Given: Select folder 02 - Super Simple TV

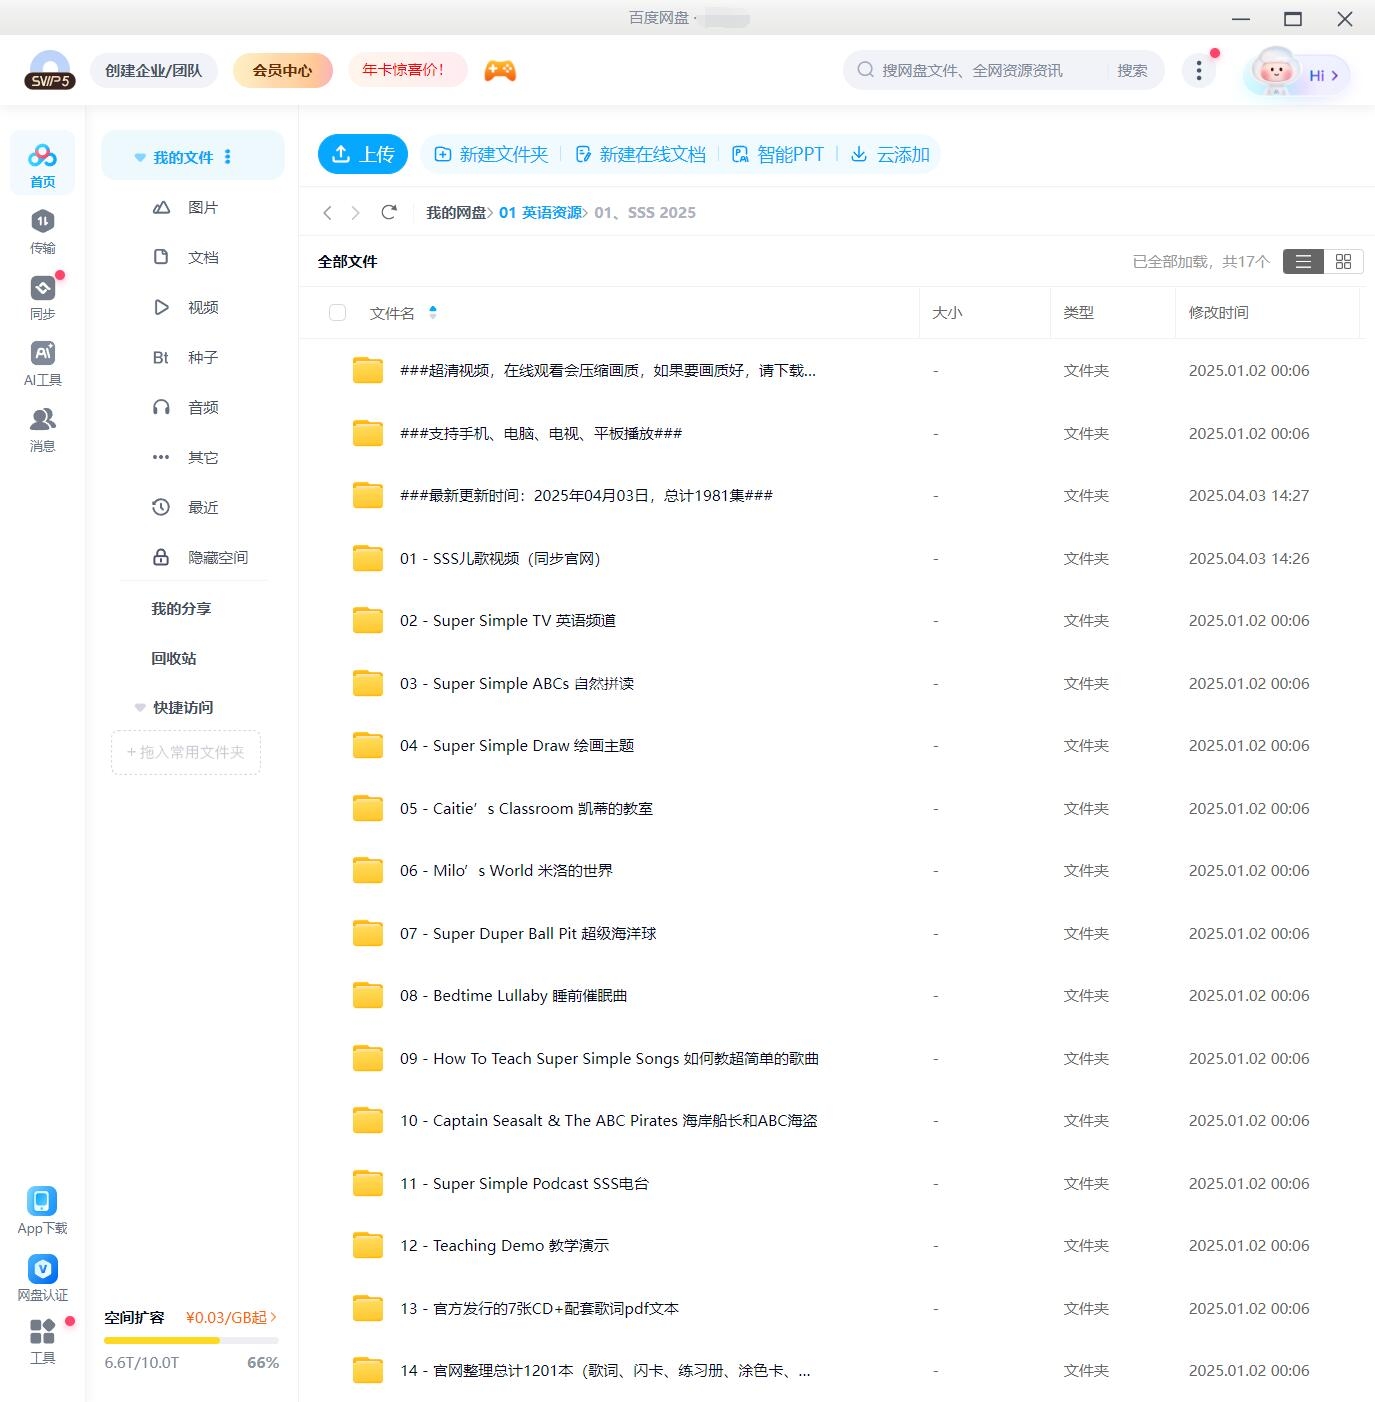Looking at the screenshot, I should point(832,621).
